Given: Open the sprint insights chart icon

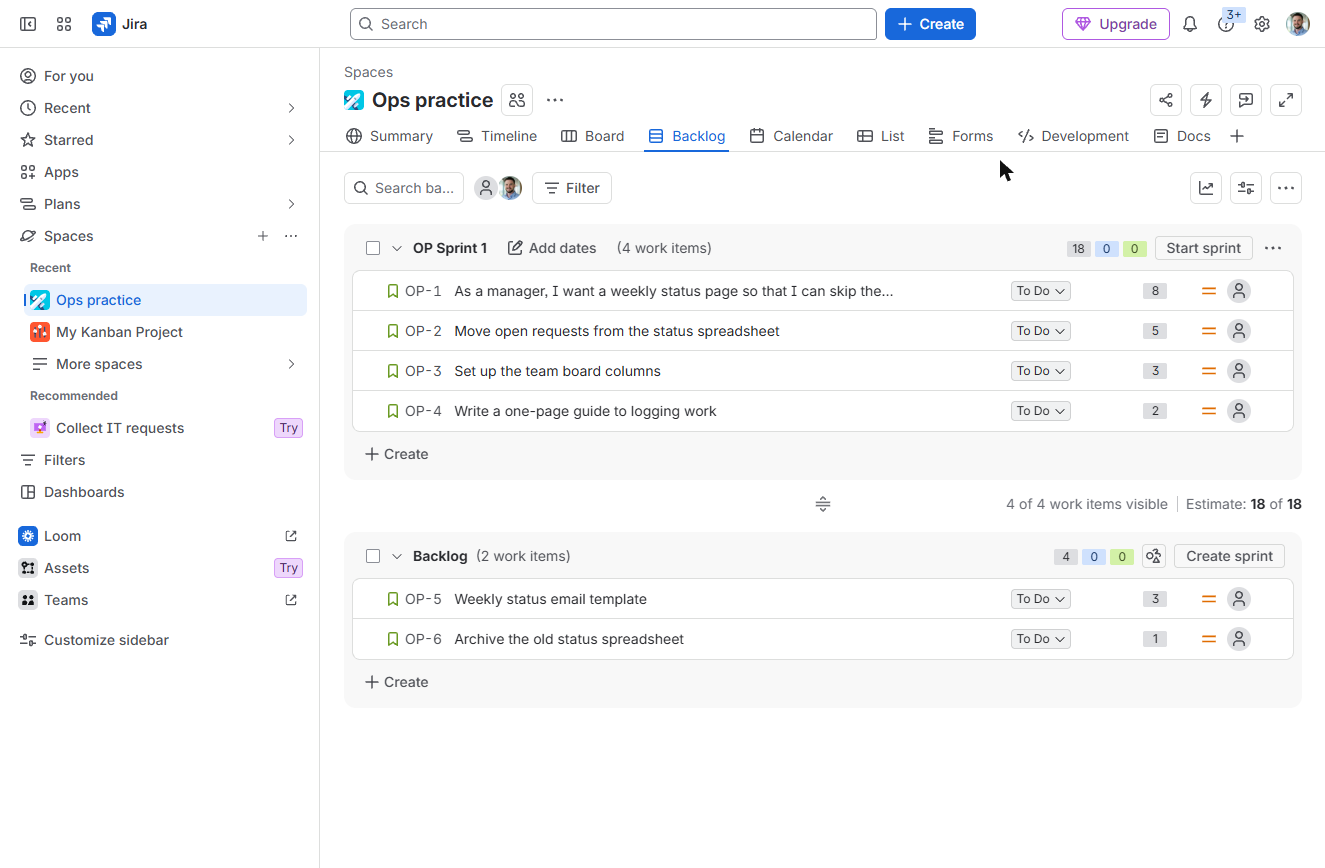Looking at the screenshot, I should pyautogui.click(x=1206, y=188).
